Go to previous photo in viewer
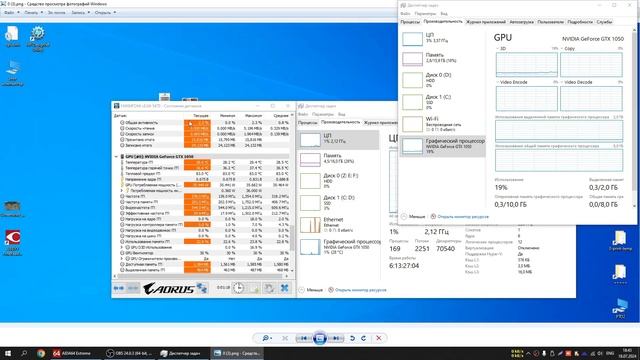This screenshot has width=640, height=360. 304,338
